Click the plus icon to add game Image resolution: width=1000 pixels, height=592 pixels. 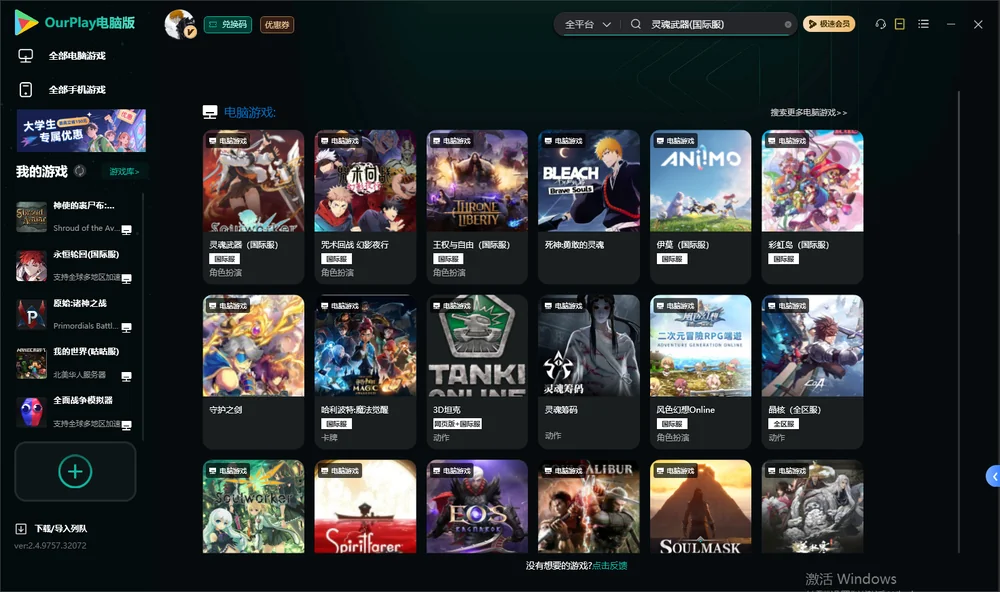(x=75, y=471)
